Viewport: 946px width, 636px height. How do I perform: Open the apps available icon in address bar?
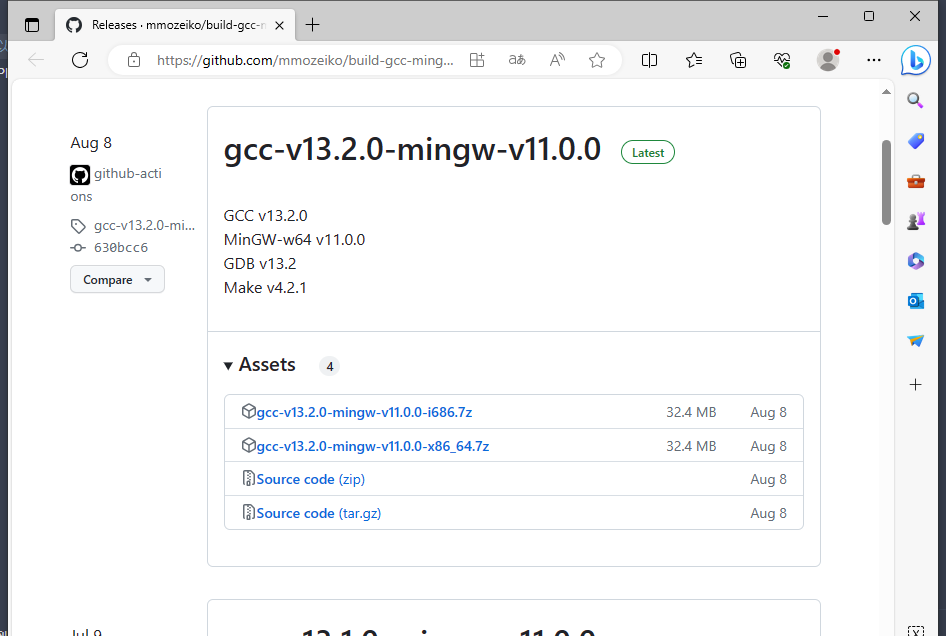click(477, 60)
